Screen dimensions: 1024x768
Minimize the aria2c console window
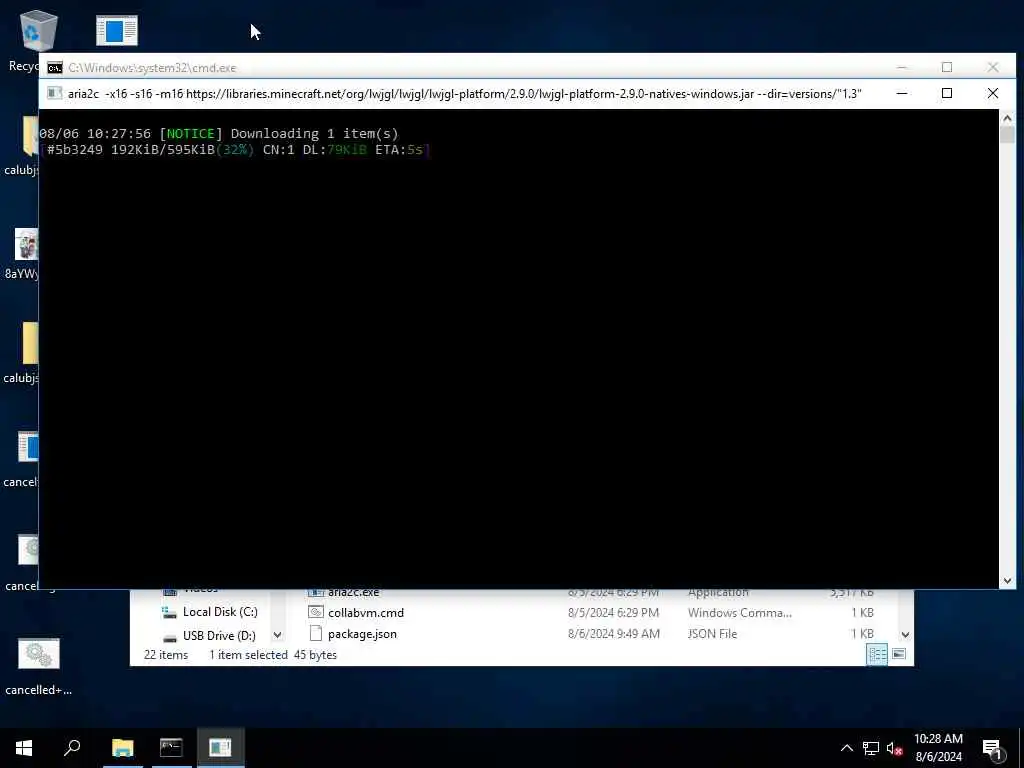coord(901,93)
